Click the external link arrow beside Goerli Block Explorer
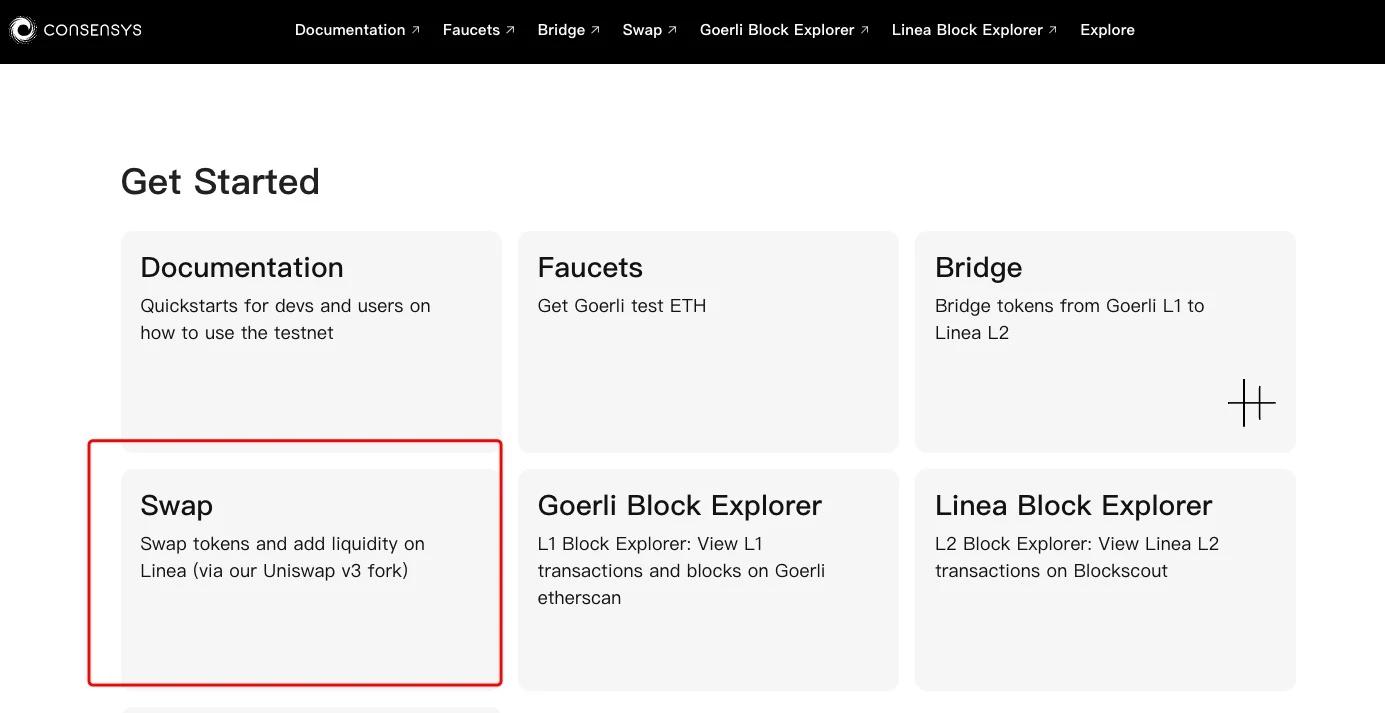1385x713 pixels. coord(862,27)
